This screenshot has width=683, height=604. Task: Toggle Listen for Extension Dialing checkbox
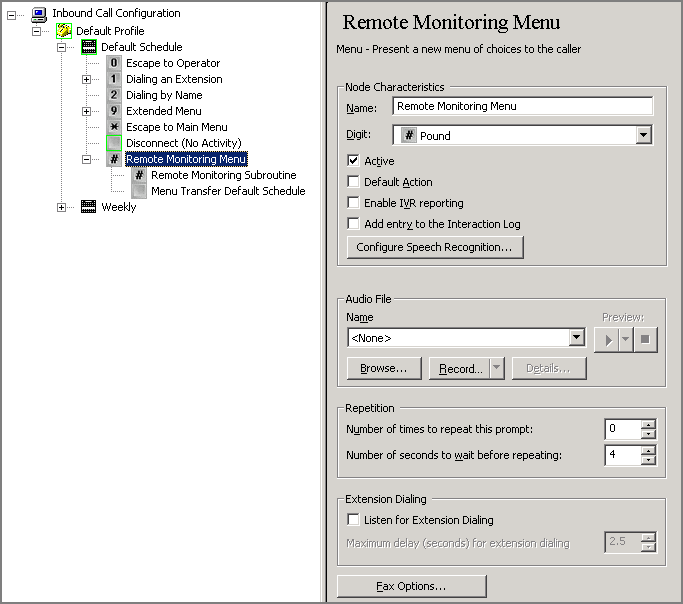(x=353, y=520)
